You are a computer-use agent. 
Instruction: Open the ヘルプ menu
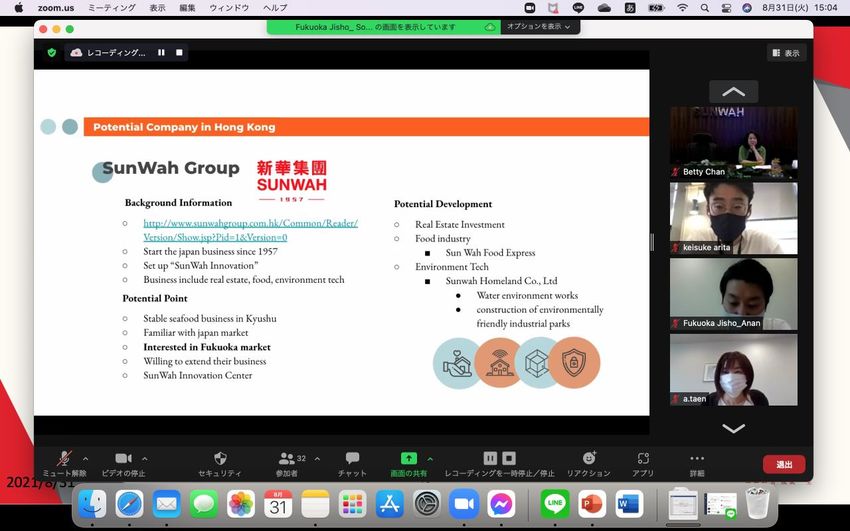click(x=275, y=8)
